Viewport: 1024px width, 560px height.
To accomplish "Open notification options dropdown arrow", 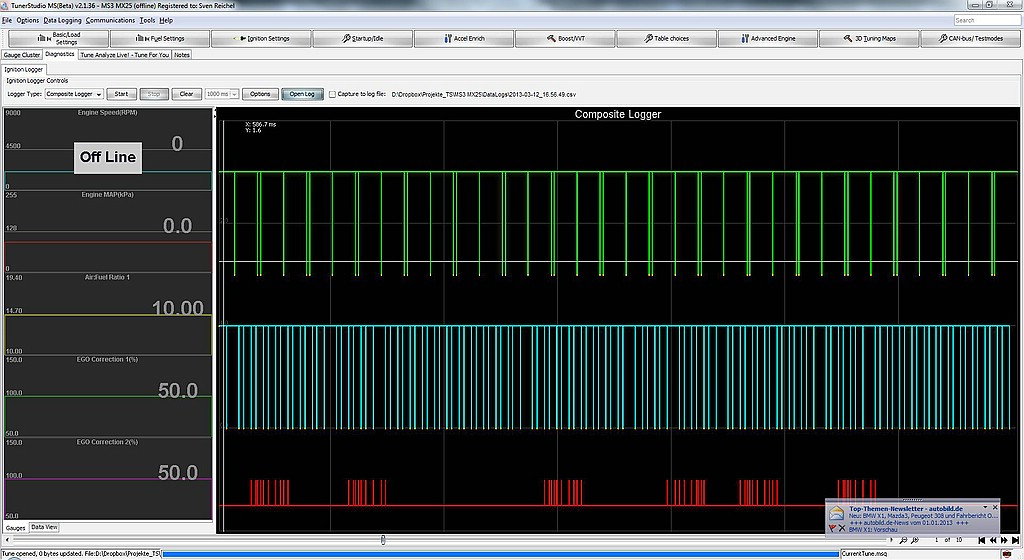I will coord(985,508).
